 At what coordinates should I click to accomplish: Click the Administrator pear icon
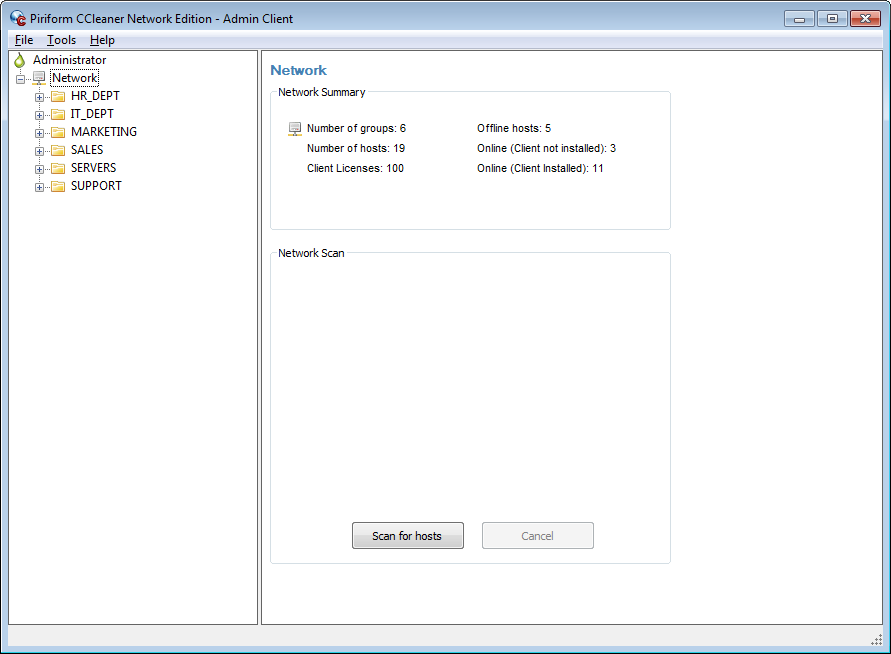point(20,60)
